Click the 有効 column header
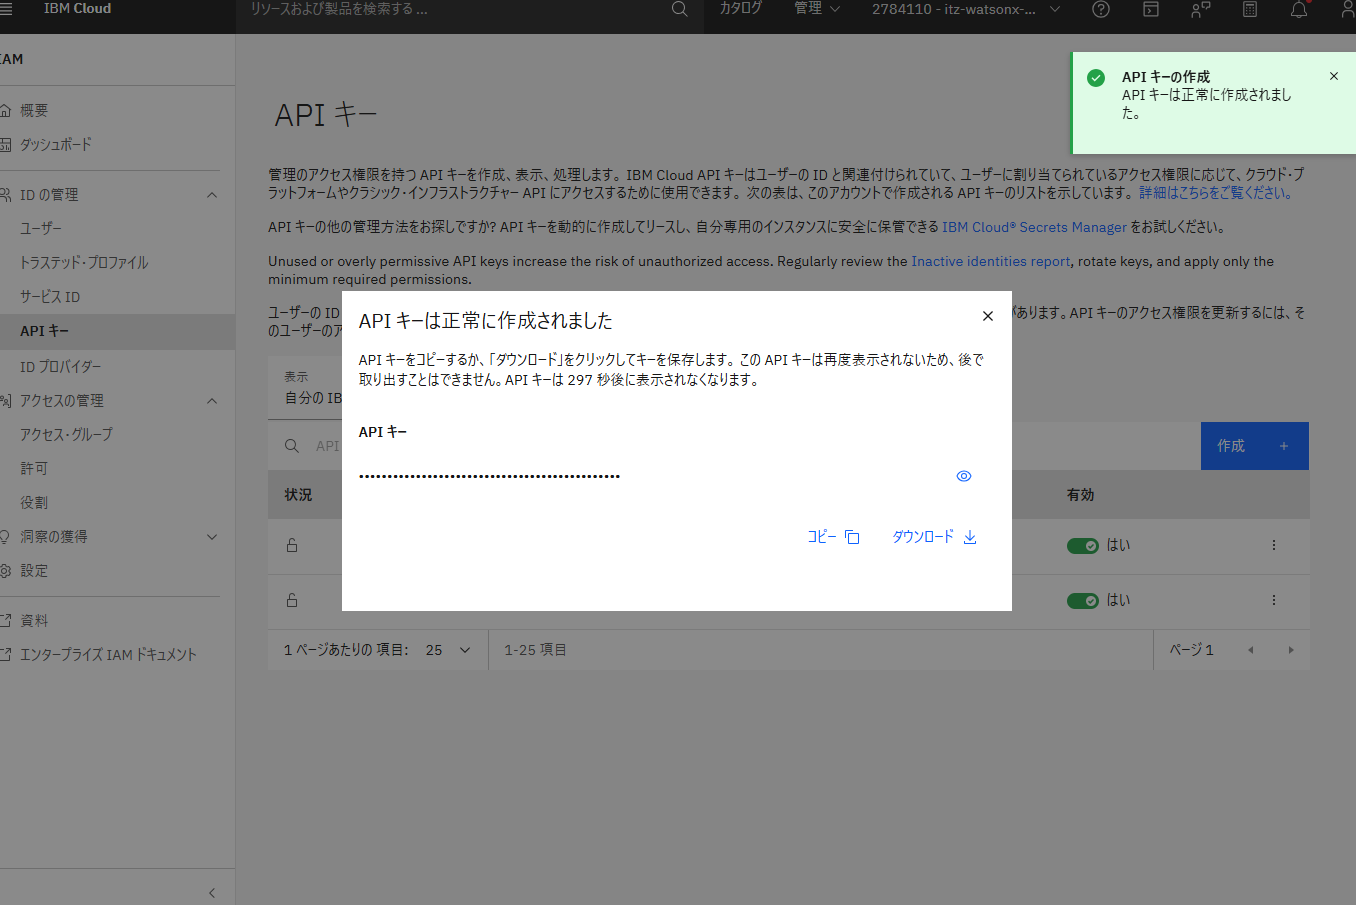The width and height of the screenshot is (1356, 905). pos(1081,495)
